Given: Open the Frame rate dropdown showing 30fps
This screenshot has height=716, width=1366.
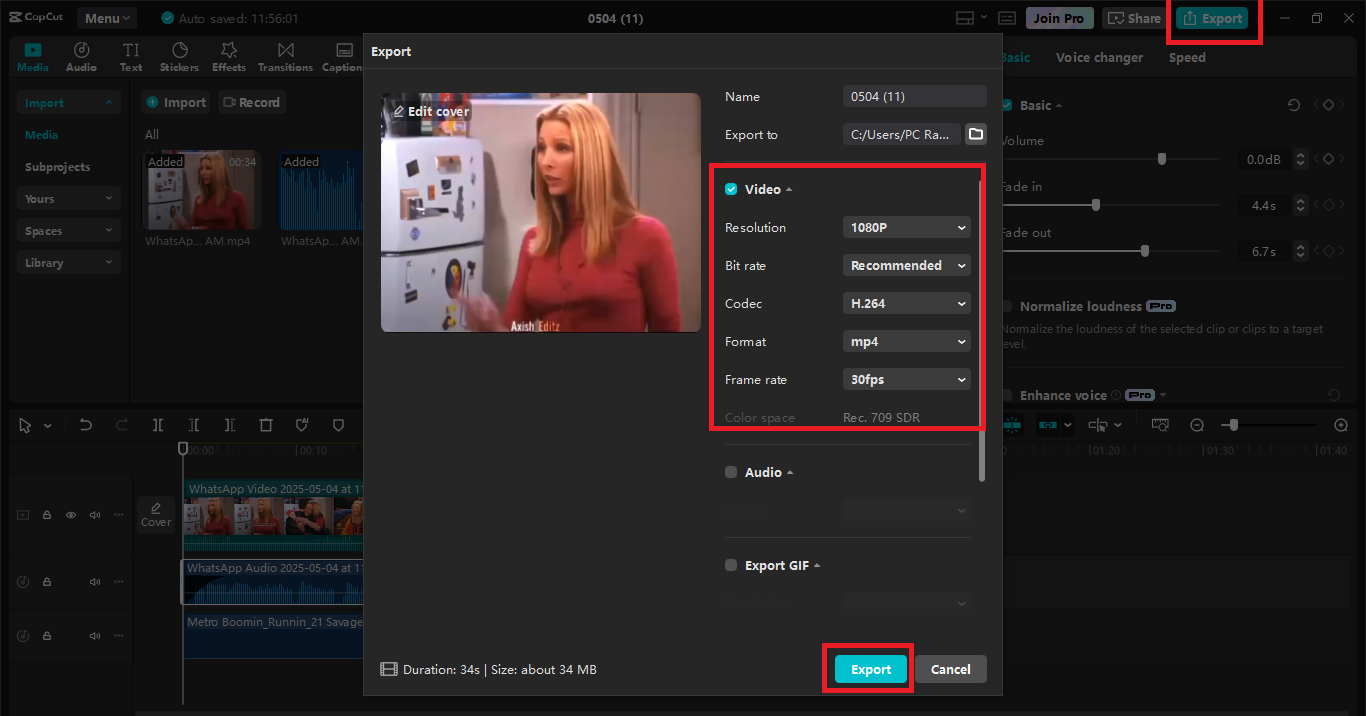Looking at the screenshot, I should coord(907,380).
